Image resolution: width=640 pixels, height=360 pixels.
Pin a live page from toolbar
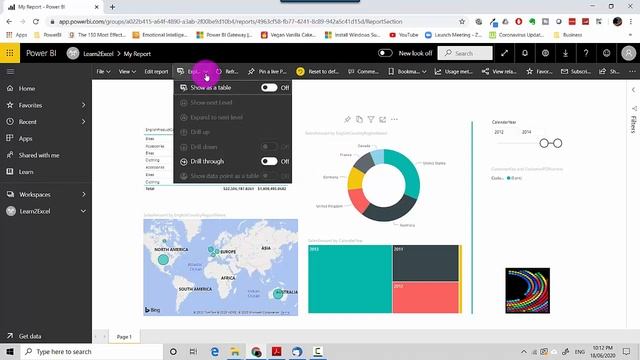[x=267, y=71]
